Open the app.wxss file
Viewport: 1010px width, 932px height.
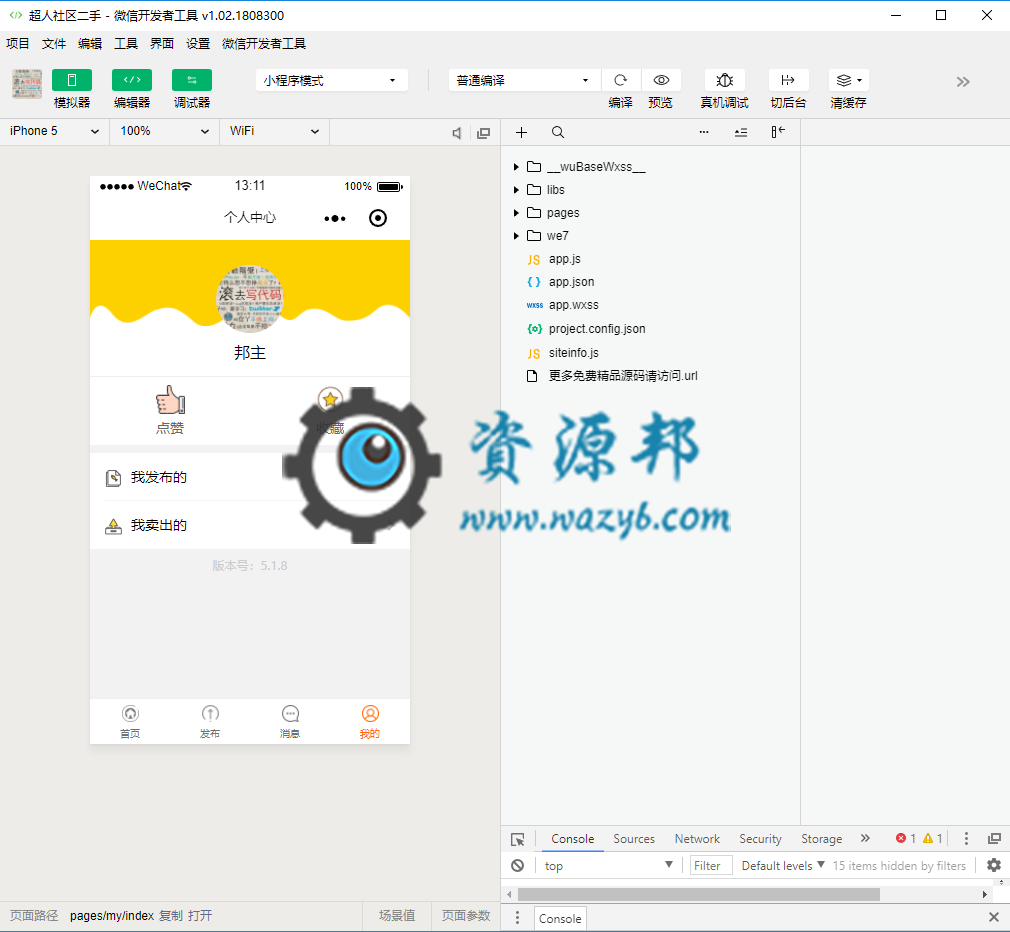(573, 305)
